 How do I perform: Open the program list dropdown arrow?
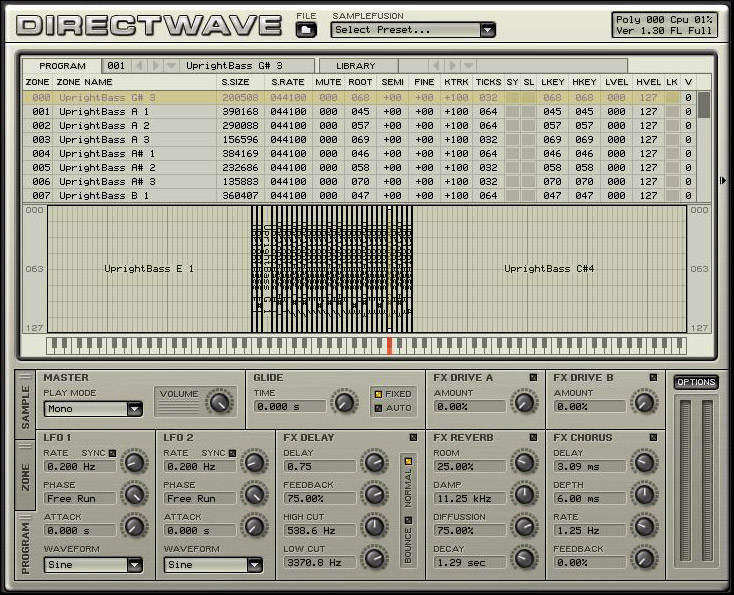point(171,66)
